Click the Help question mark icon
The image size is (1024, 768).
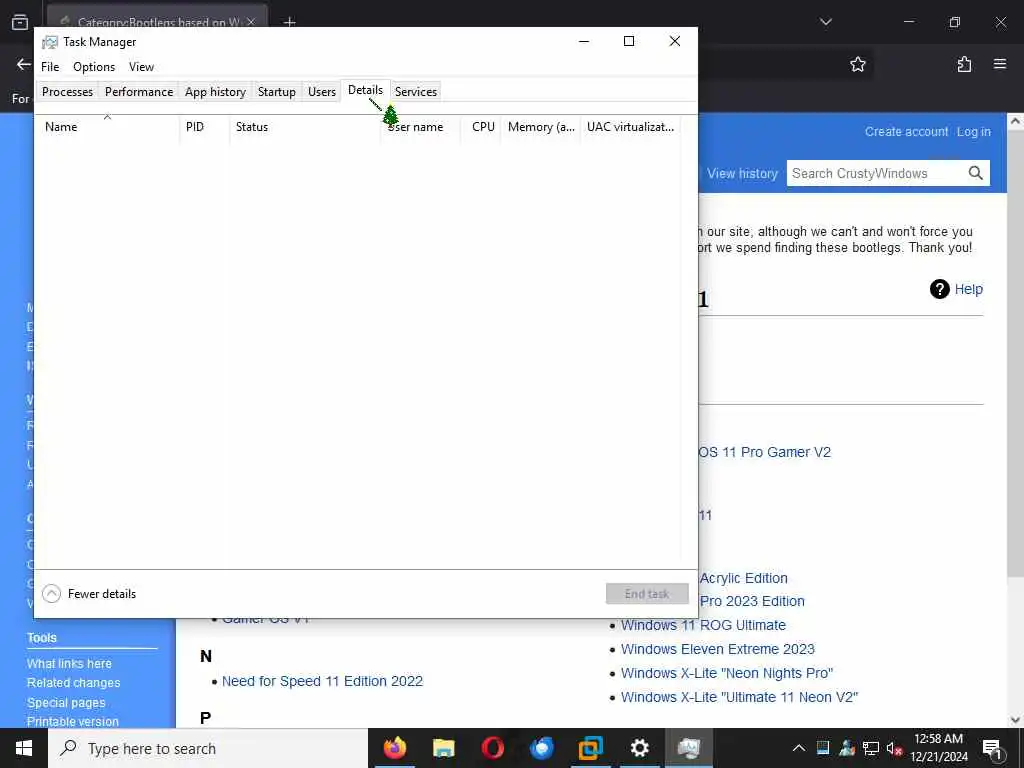[939, 289]
